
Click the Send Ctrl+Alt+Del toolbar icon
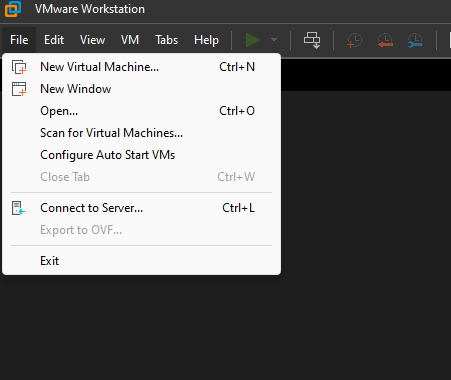pos(312,40)
